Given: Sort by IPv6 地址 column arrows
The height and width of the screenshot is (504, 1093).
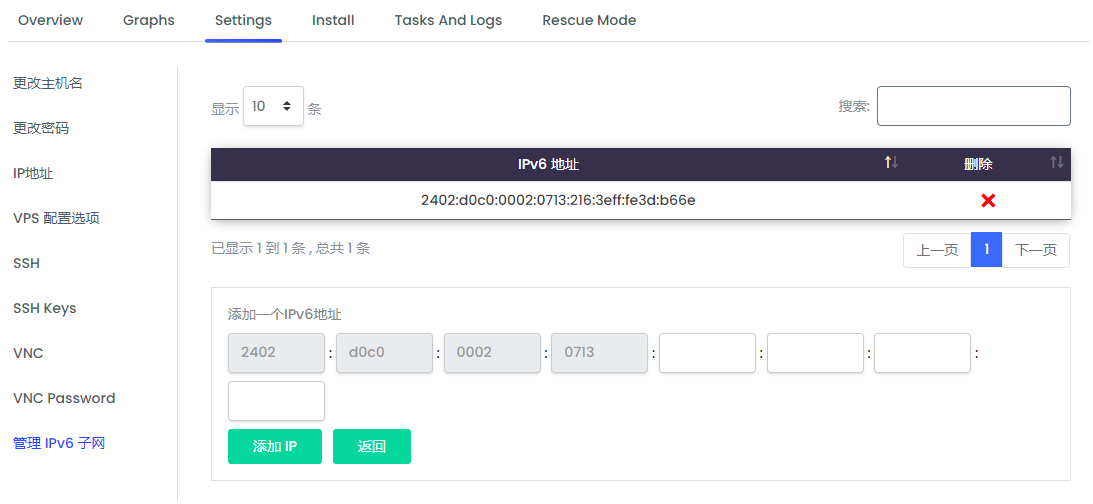Looking at the screenshot, I should (x=891, y=162).
